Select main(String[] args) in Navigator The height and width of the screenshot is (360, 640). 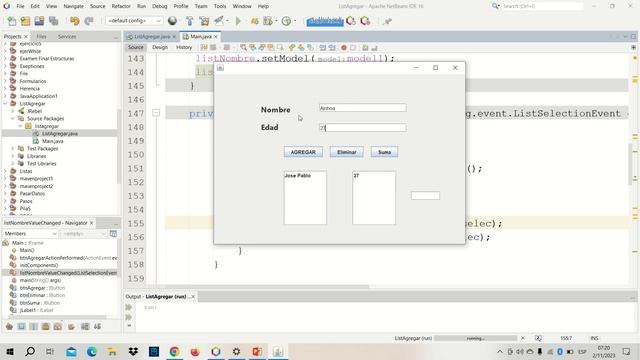[x=40, y=280]
